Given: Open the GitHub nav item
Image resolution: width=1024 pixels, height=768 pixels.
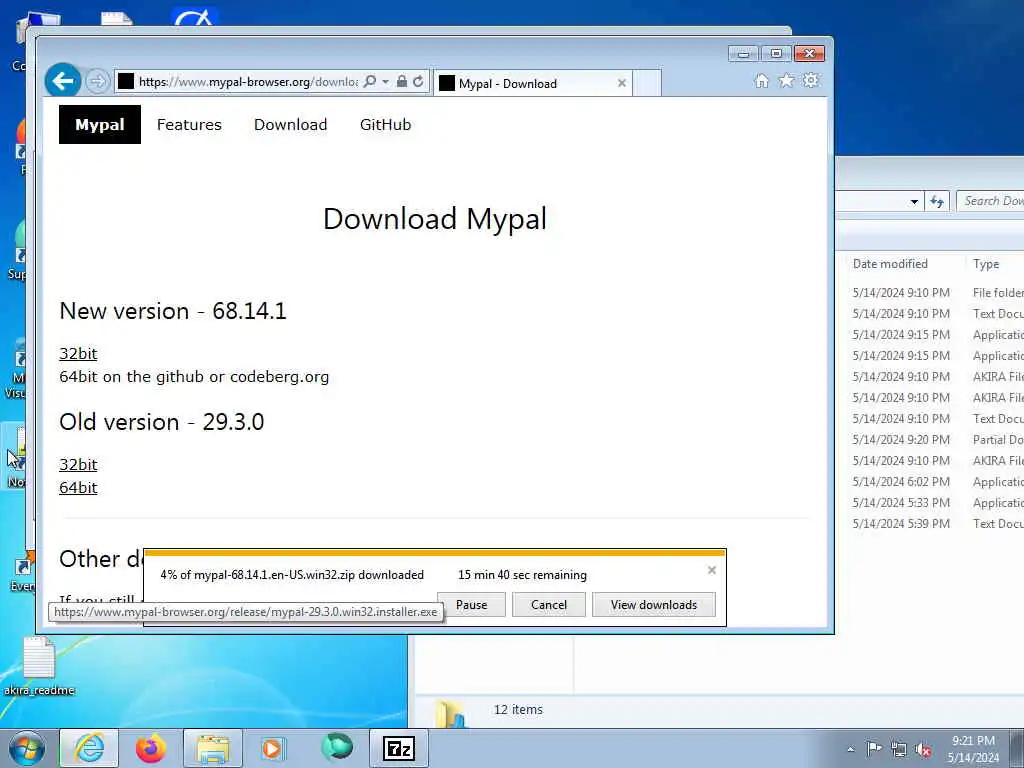Looking at the screenshot, I should [x=385, y=124].
